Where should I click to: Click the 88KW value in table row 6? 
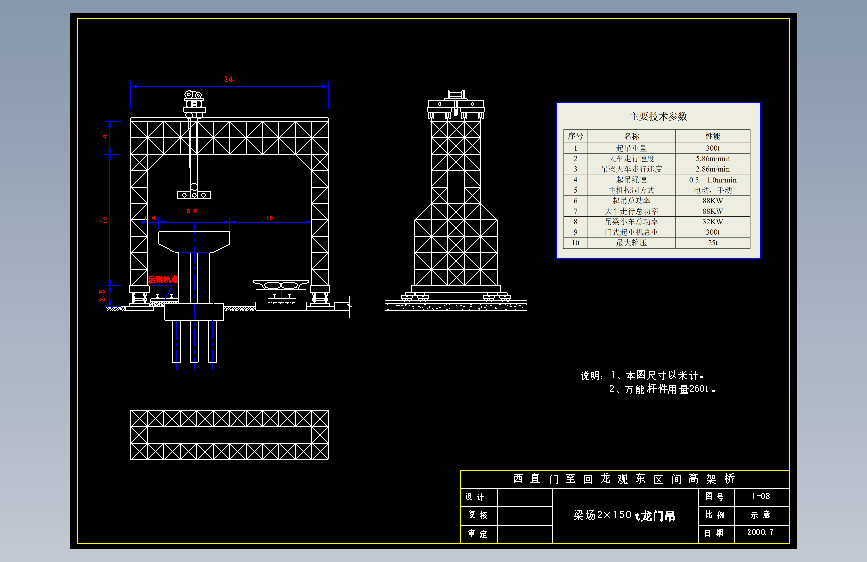click(x=713, y=201)
